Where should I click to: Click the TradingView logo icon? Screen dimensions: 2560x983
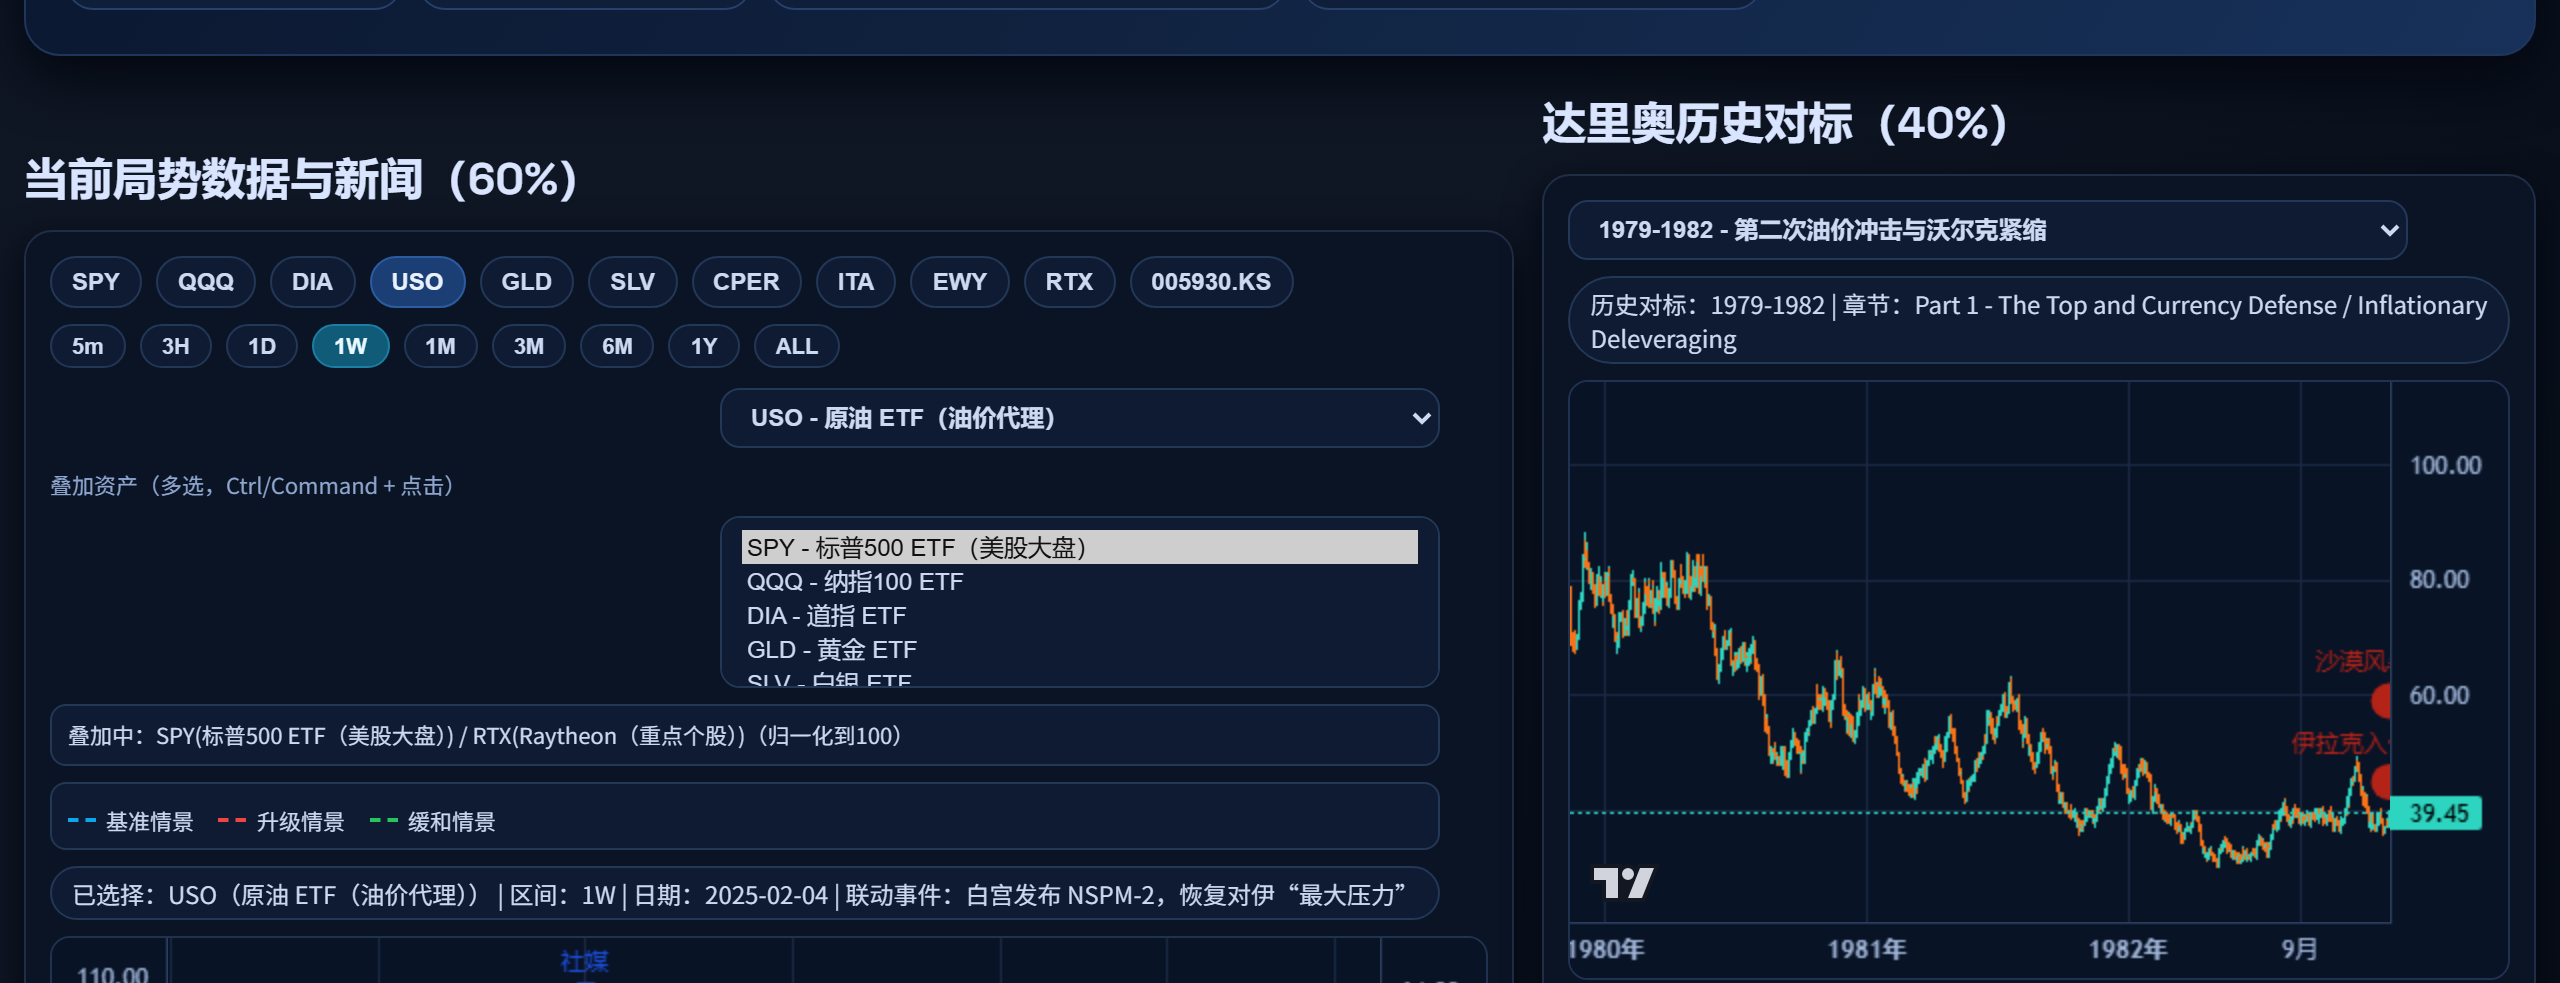click(1622, 882)
